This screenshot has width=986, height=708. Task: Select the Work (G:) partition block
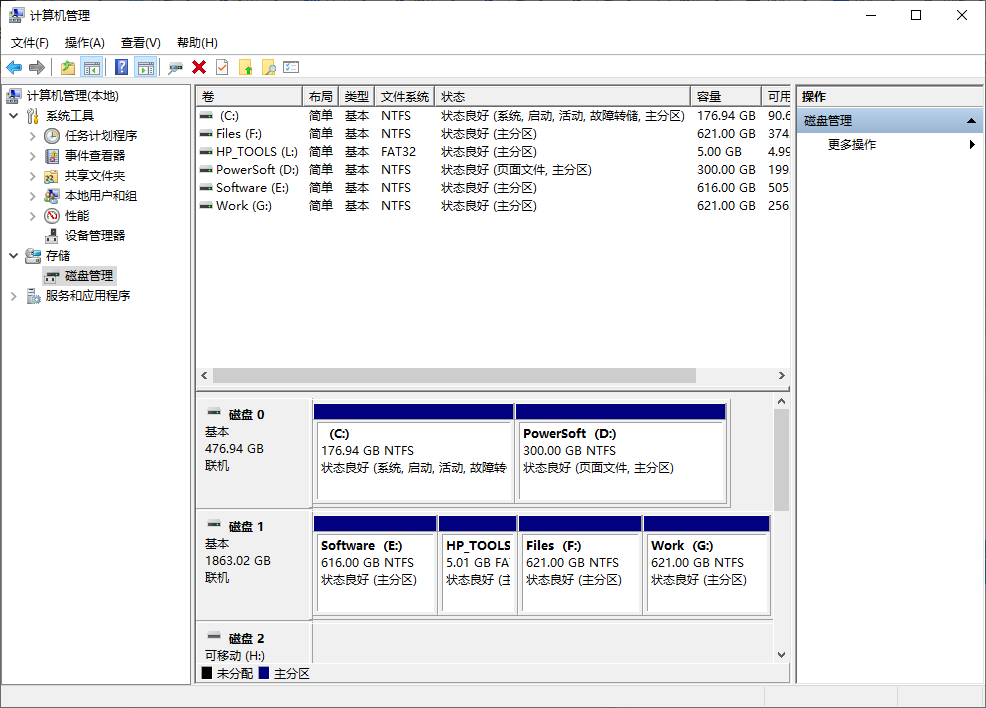[x=707, y=565]
